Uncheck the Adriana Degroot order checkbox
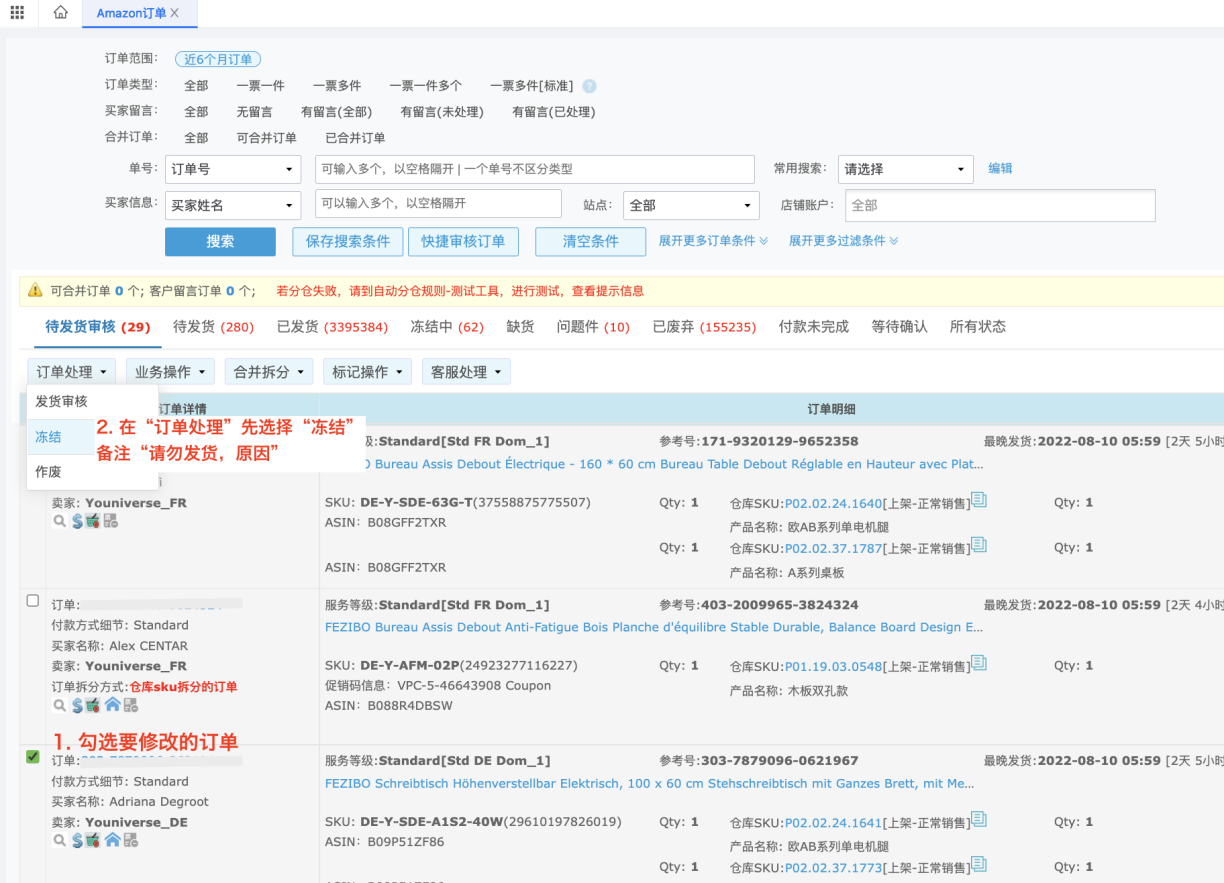The height and width of the screenshot is (883, 1224). (33, 757)
